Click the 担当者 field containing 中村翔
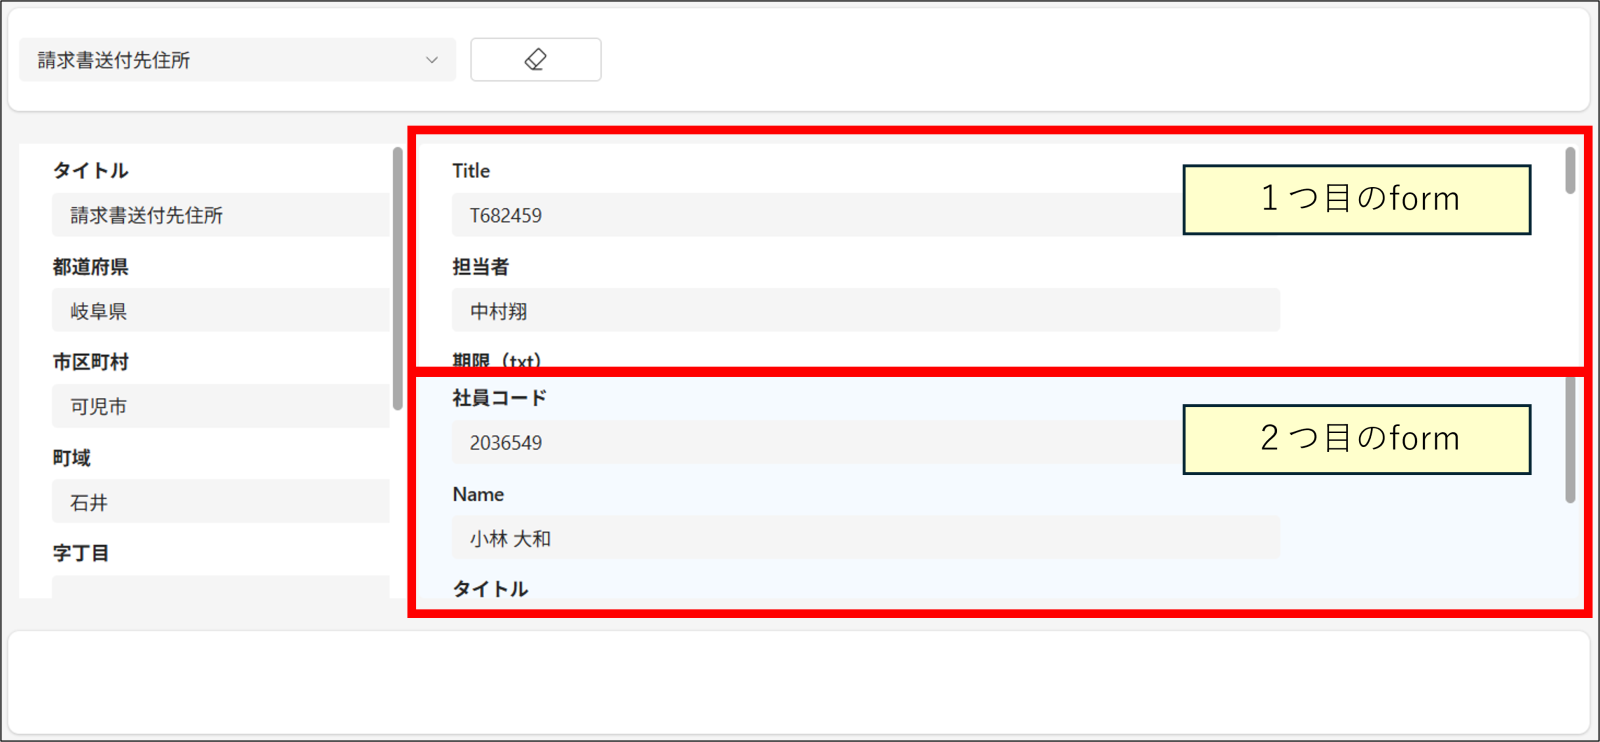The image size is (1600, 742). tap(865, 311)
